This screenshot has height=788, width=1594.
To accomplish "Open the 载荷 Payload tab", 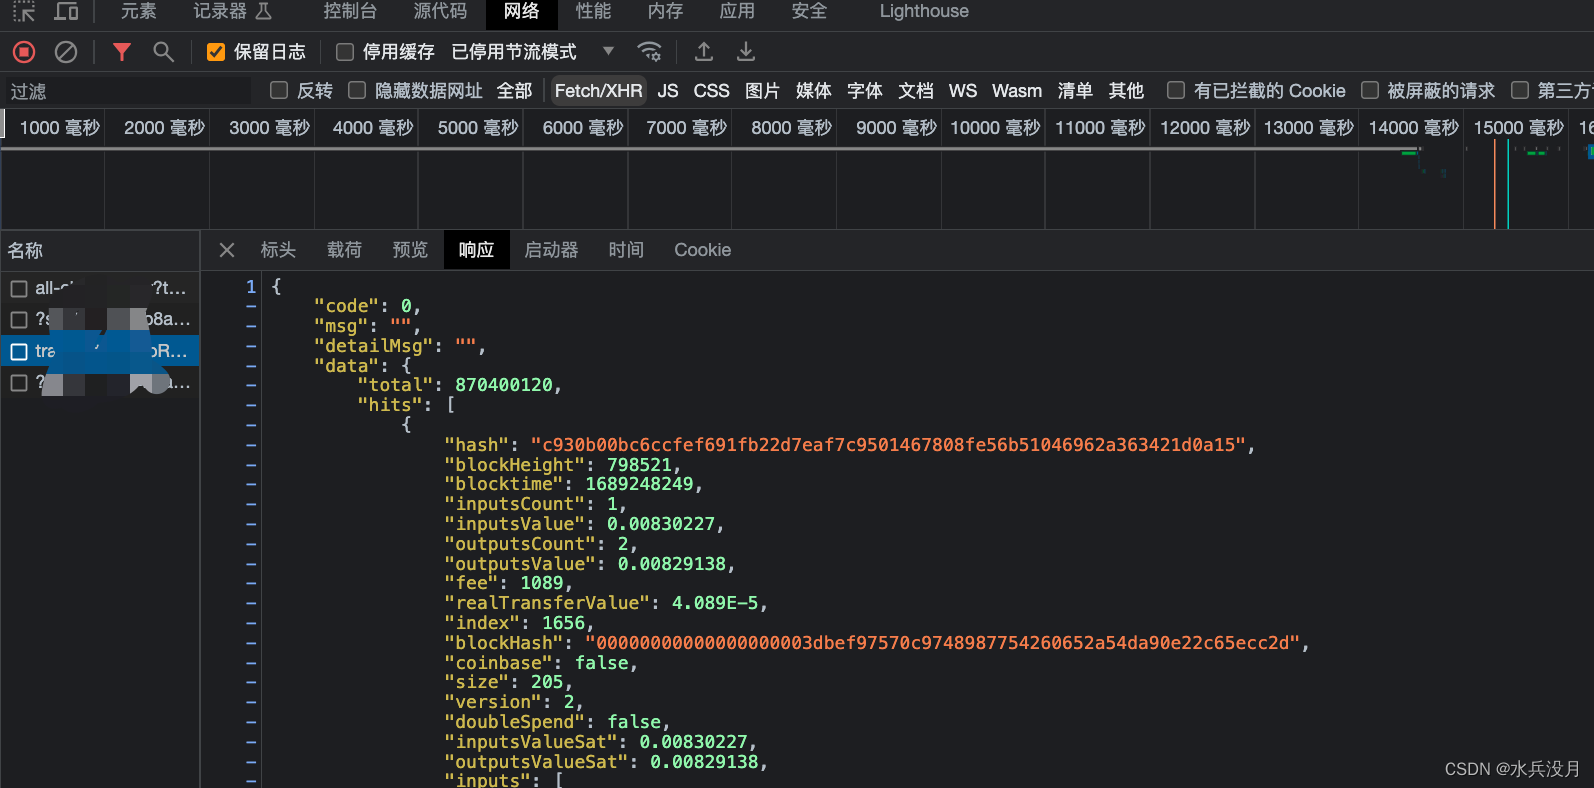I will point(344,250).
